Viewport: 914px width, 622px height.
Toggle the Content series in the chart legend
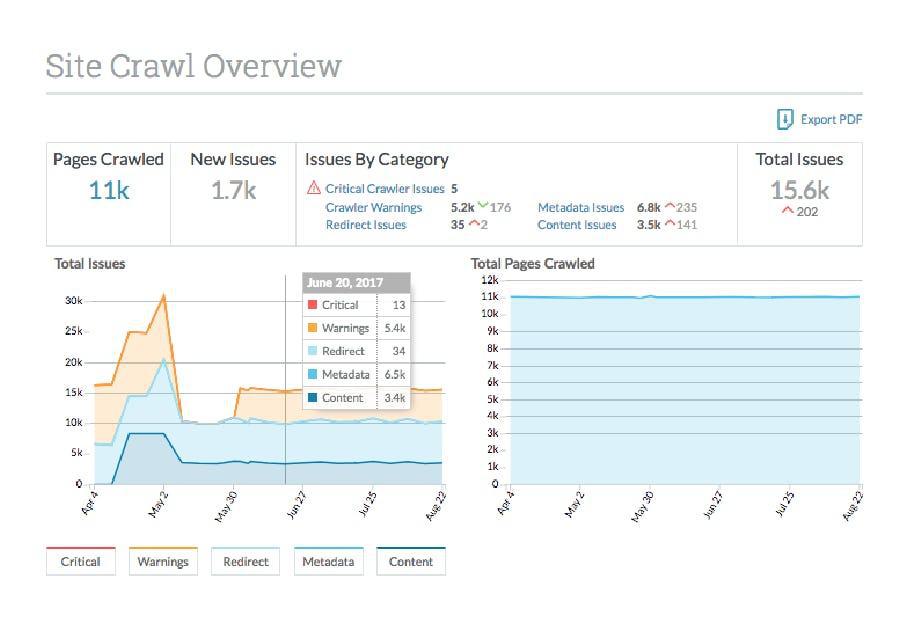pyautogui.click(x=410, y=561)
